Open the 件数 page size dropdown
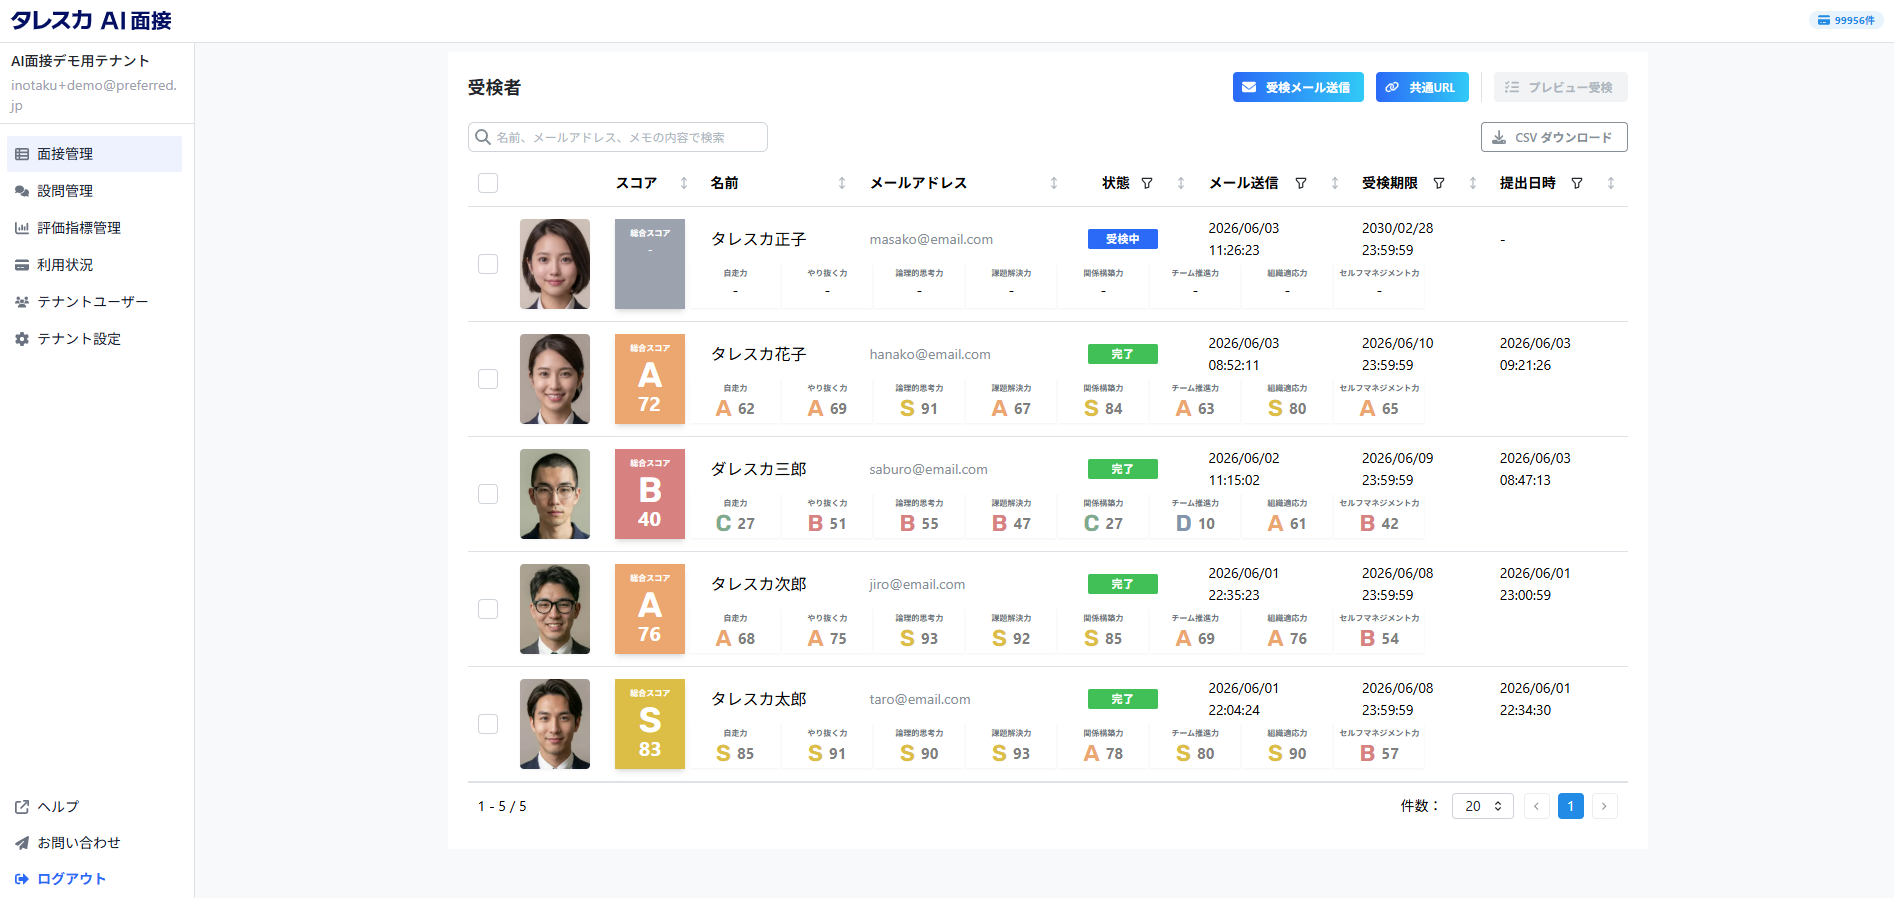 click(1483, 806)
